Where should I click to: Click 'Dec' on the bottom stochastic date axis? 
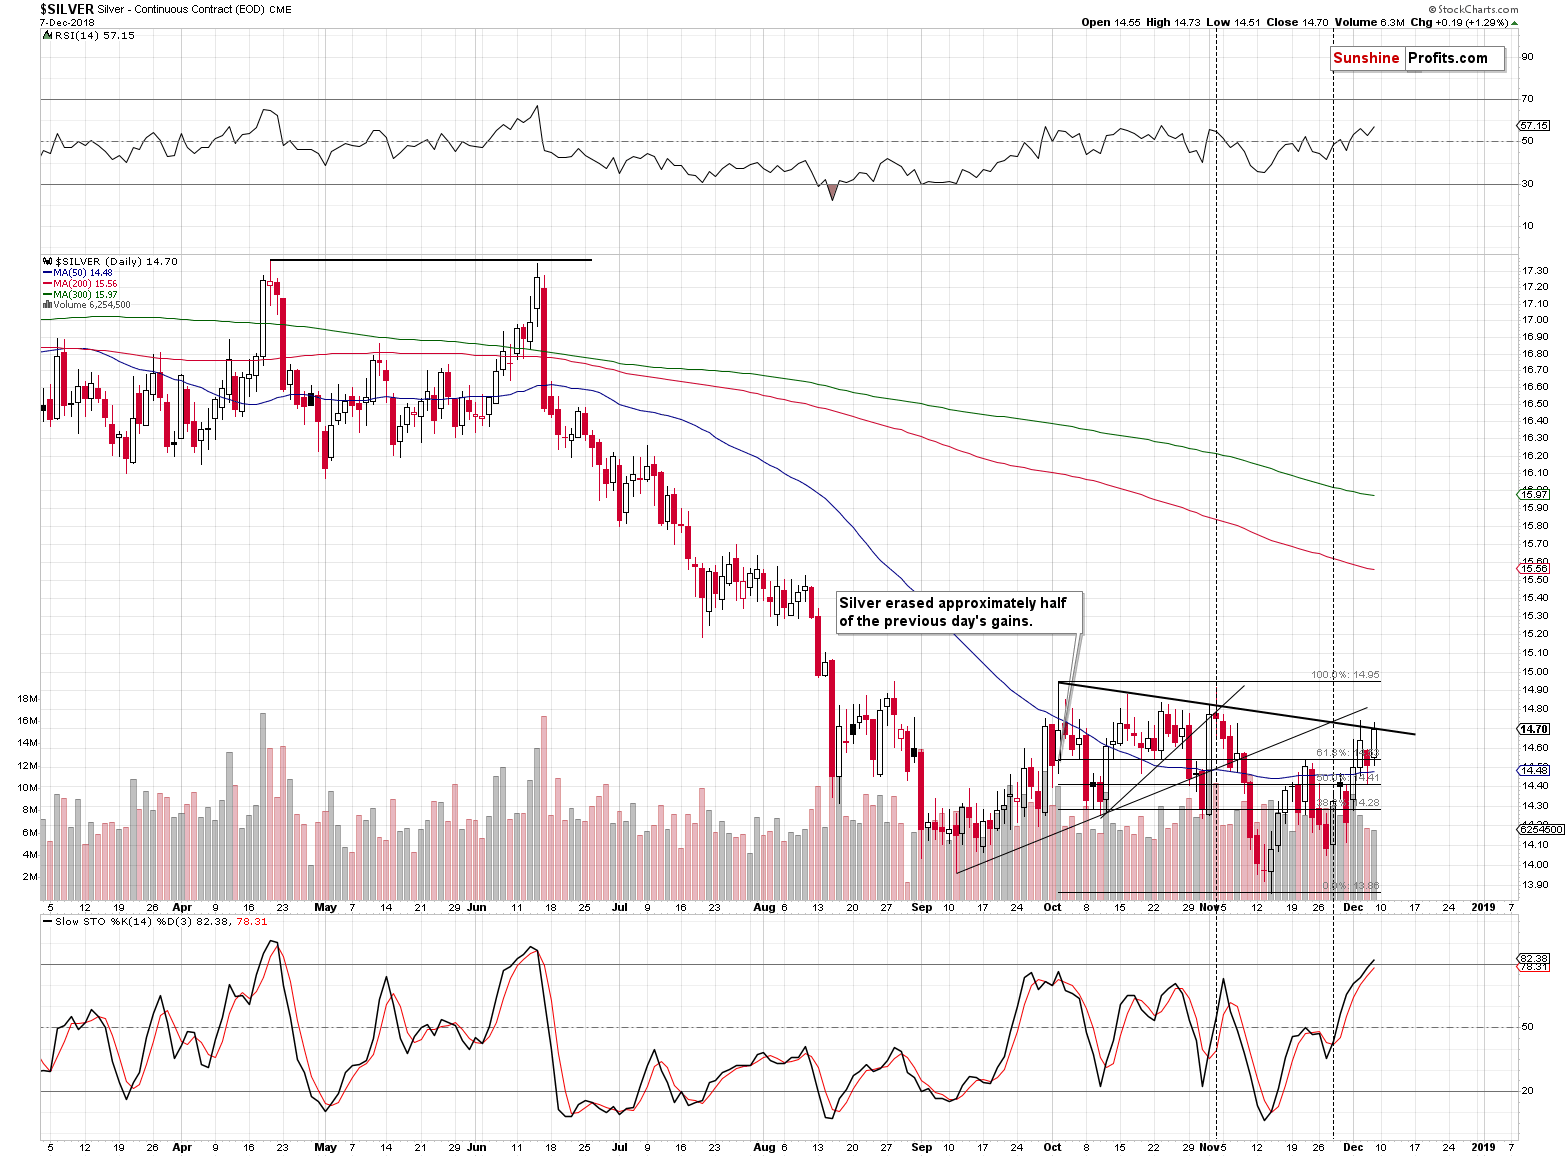pos(1353,1148)
